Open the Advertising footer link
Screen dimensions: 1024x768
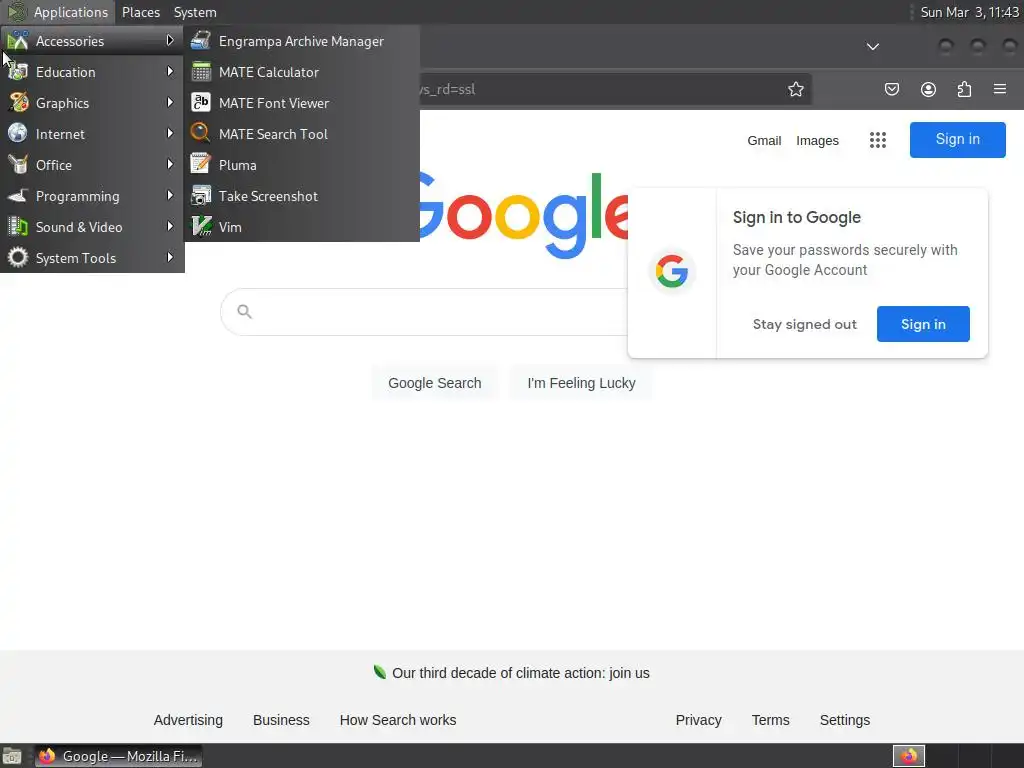(x=188, y=720)
